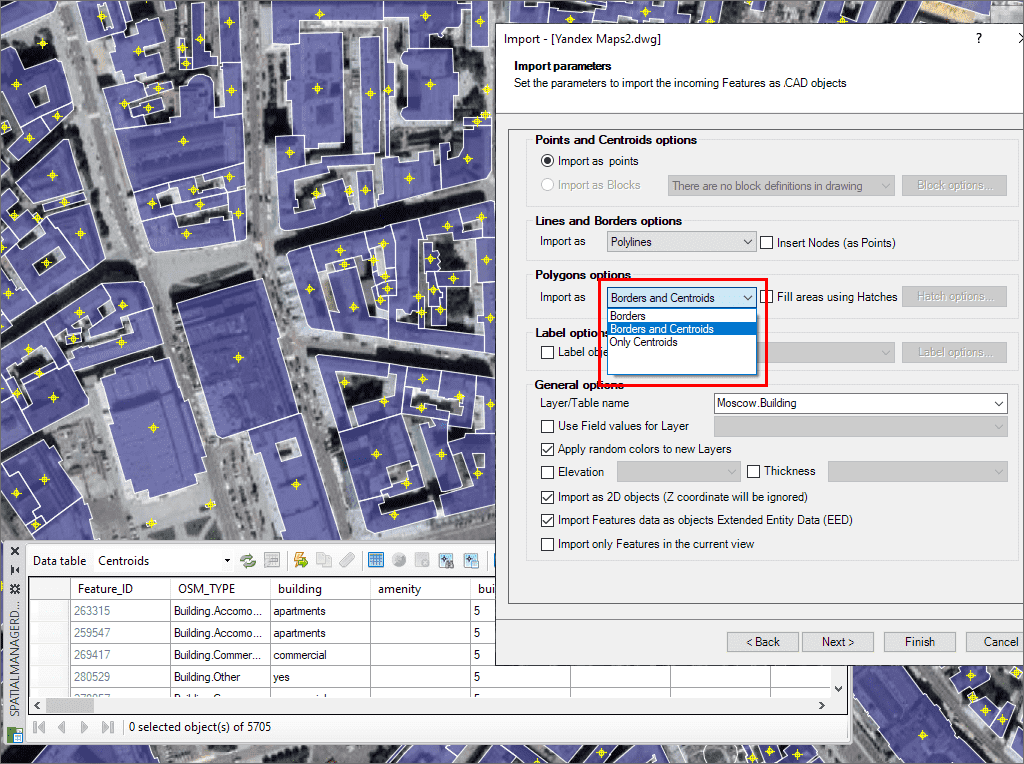Click the Feature_ID column header

[120, 589]
